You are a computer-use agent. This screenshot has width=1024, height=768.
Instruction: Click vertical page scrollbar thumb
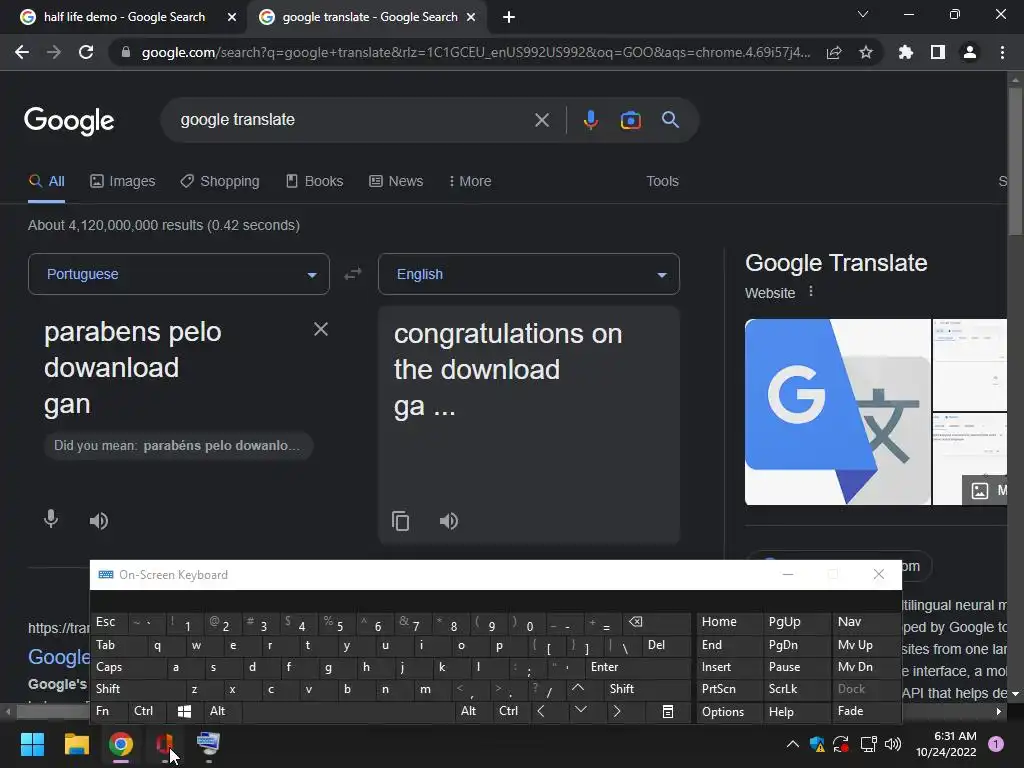1015,160
